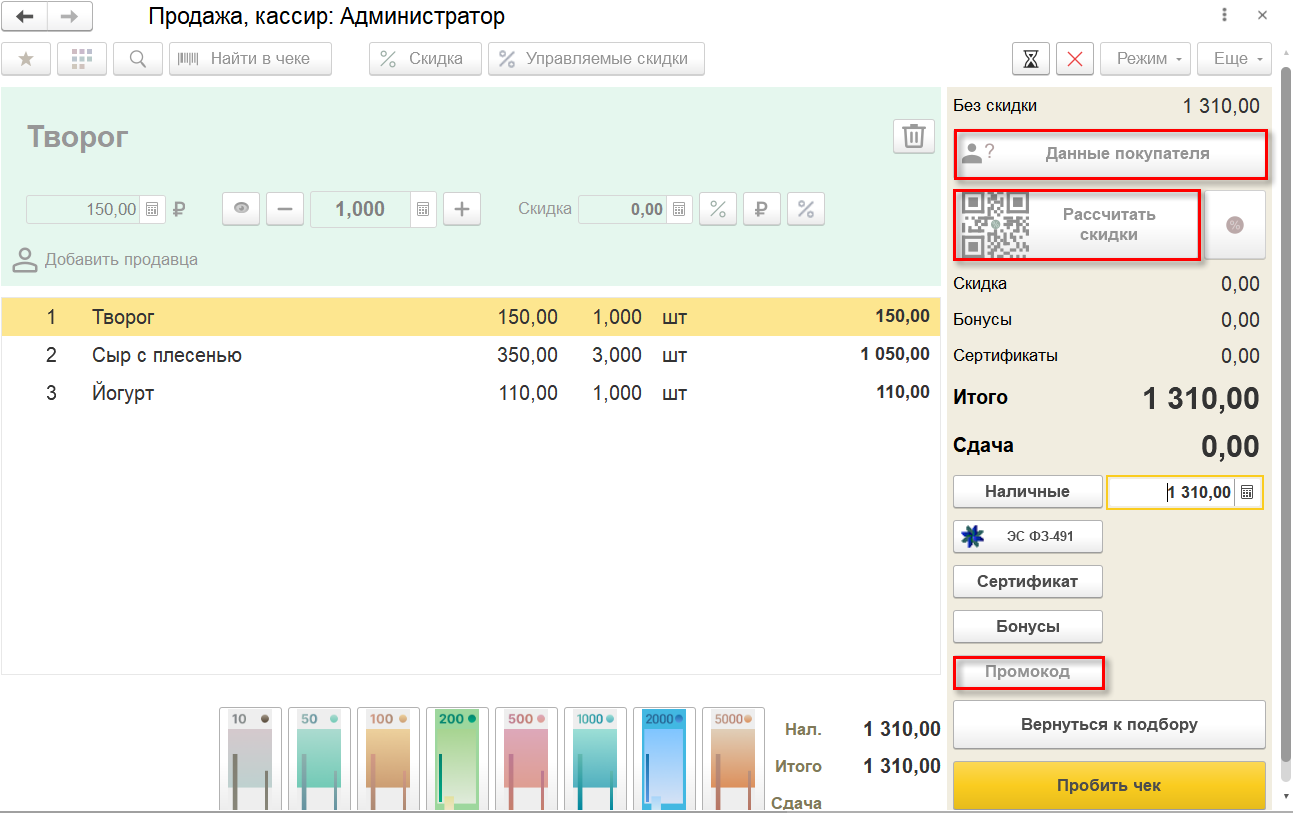The image size is (1293, 813).
Task: Click the red X cancel receipt icon
Action: click(1075, 59)
